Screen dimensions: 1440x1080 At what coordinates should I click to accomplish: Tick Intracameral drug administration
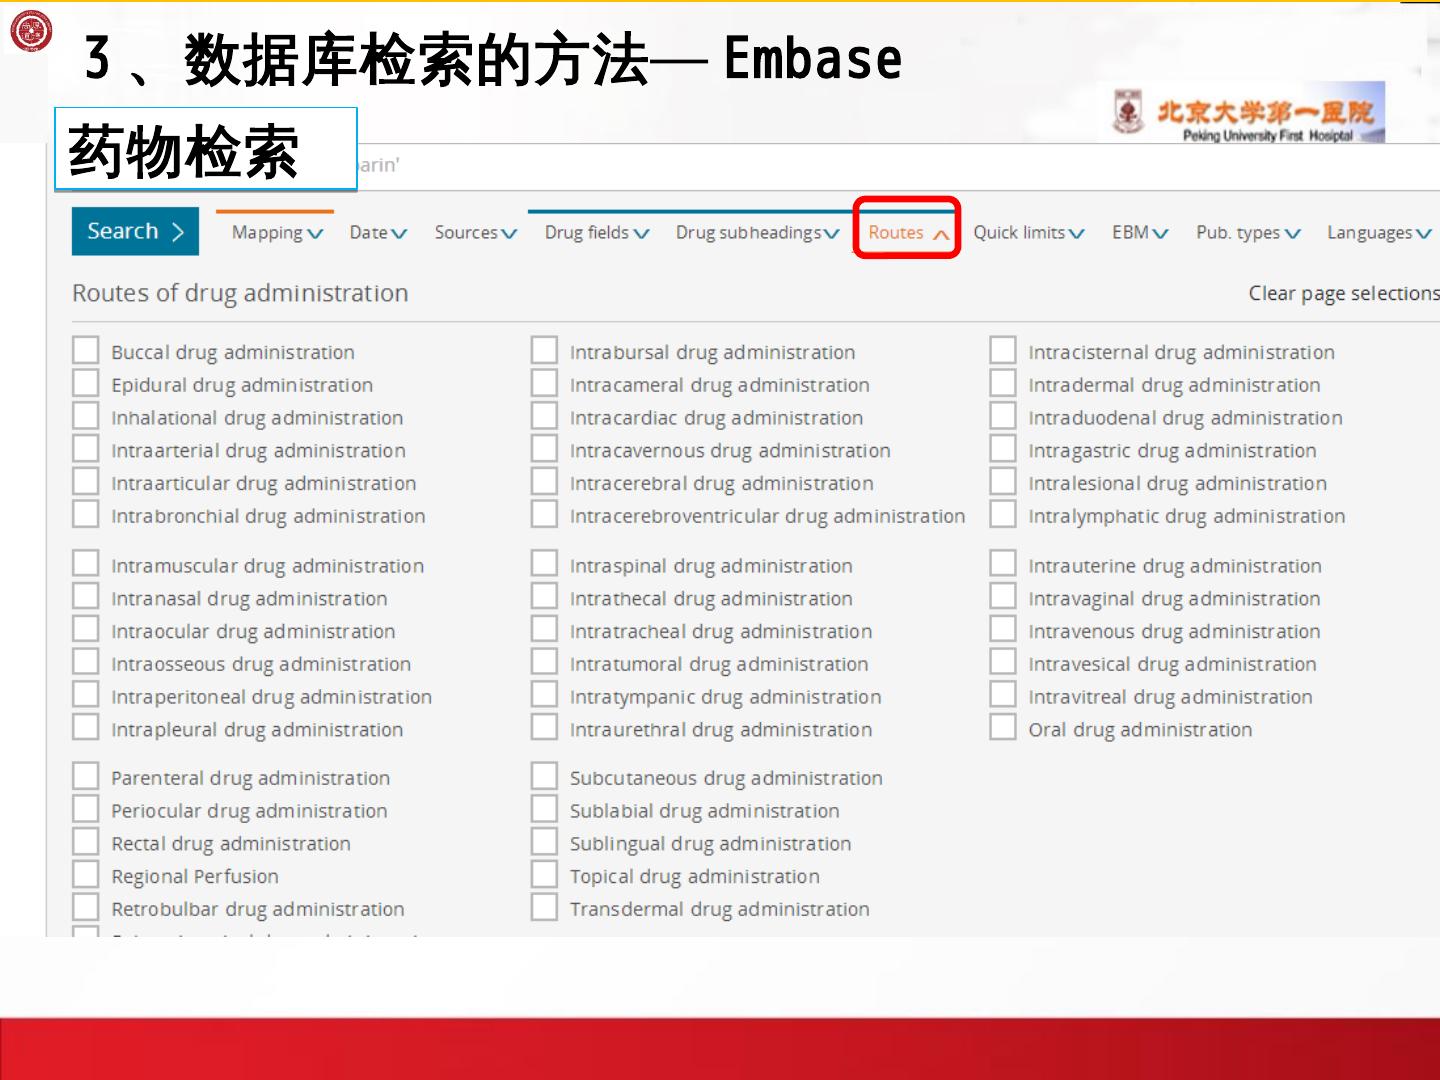544,384
